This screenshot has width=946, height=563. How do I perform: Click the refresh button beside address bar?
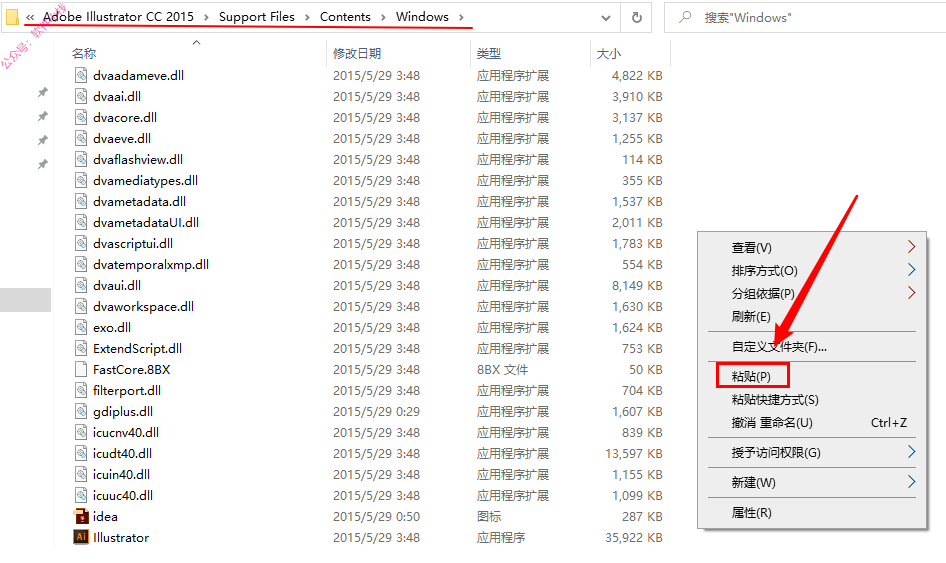point(636,17)
